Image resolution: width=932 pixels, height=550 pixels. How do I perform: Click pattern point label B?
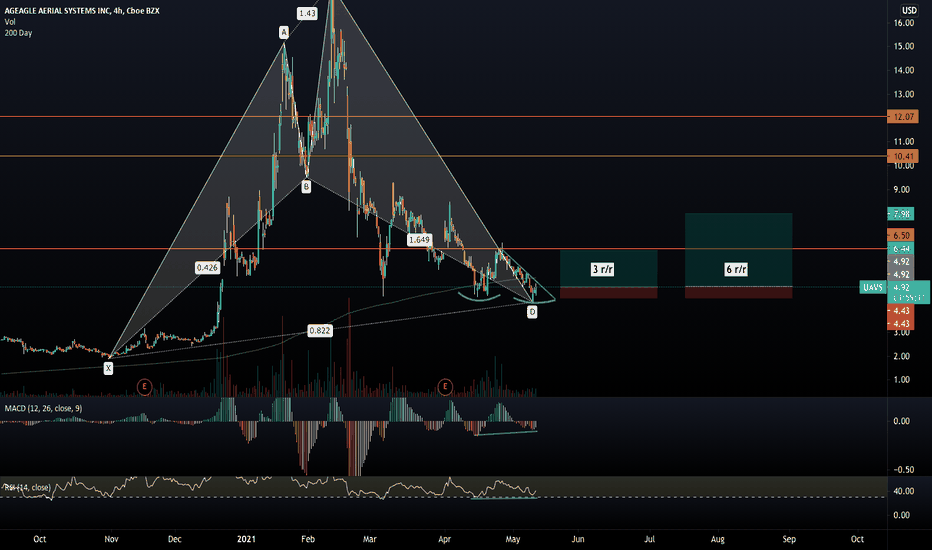pos(306,187)
